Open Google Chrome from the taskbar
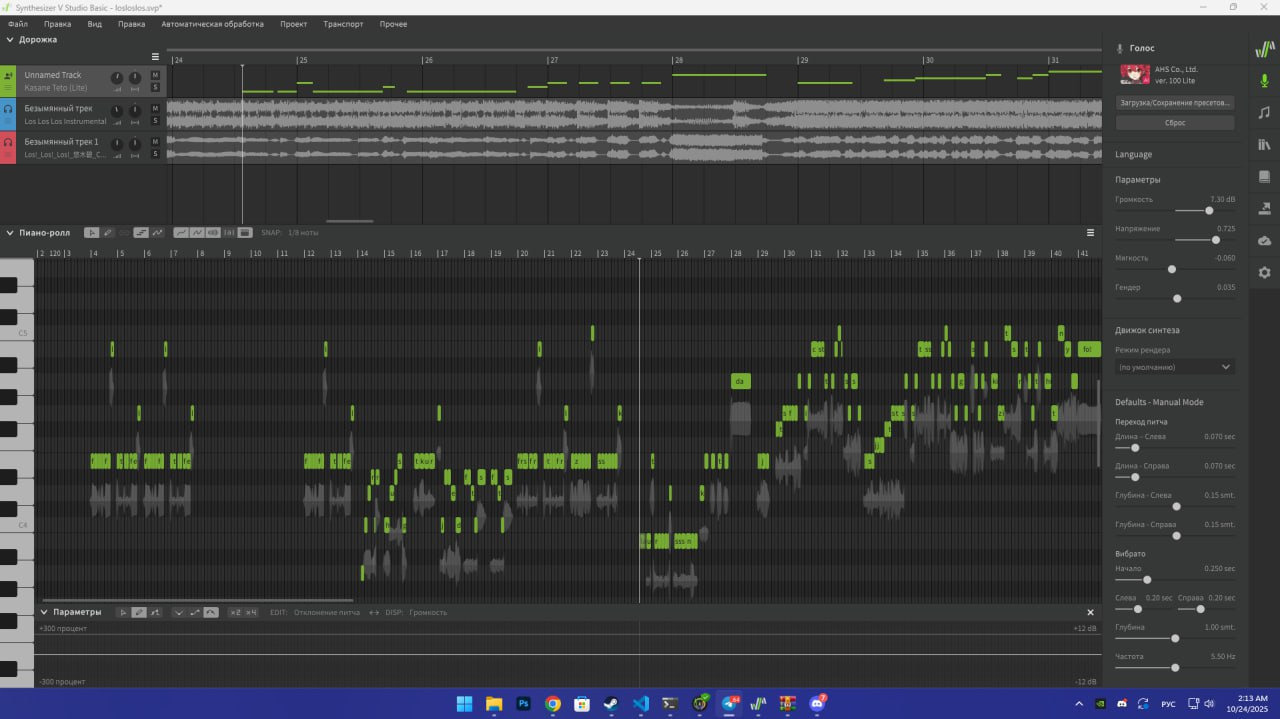 (553, 703)
